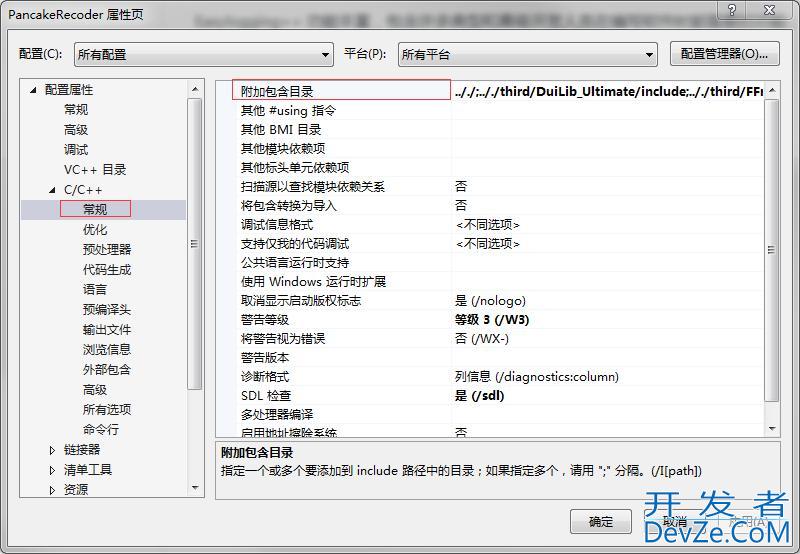Click the property grid vertical scrollbar thumb
Screen dimensions: 800x554
click(772, 249)
